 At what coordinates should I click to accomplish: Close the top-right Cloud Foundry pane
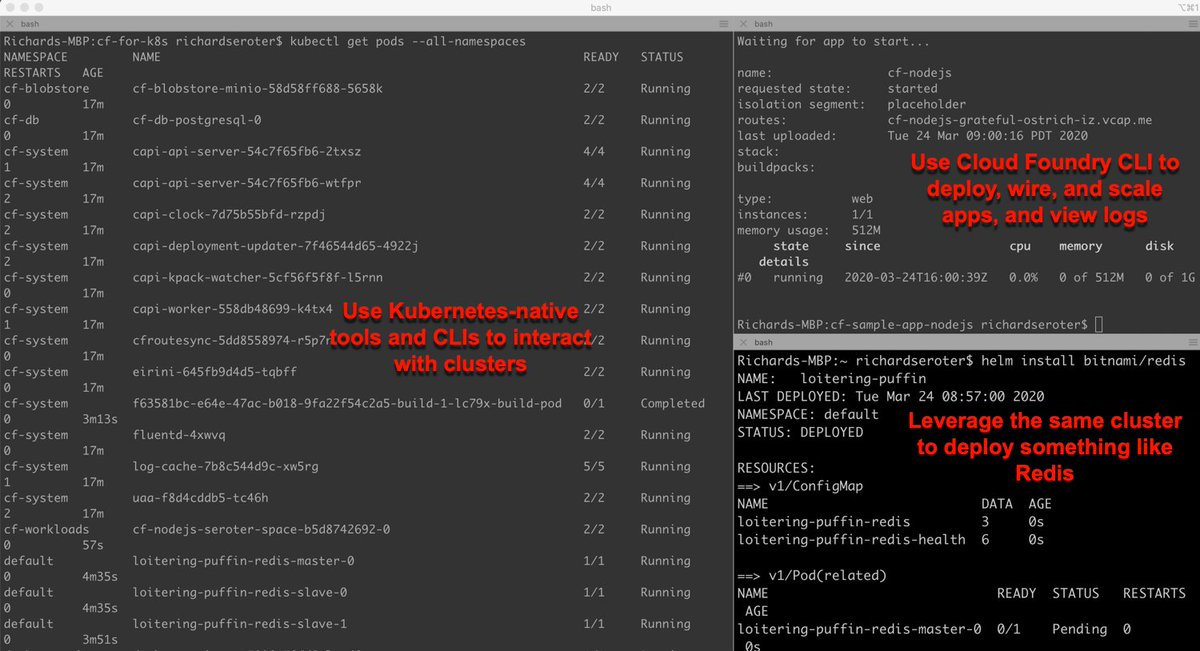[x=743, y=24]
